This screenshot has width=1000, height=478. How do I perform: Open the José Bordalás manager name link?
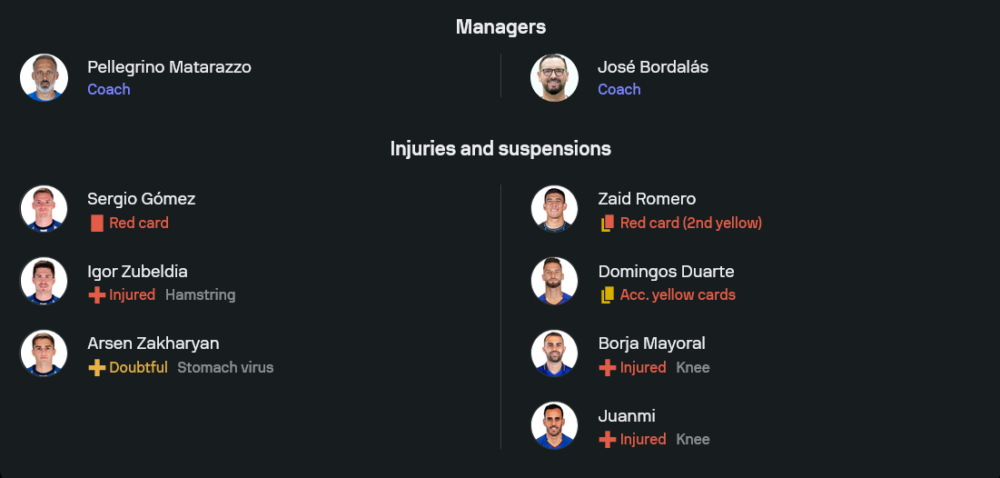pyautogui.click(x=653, y=67)
